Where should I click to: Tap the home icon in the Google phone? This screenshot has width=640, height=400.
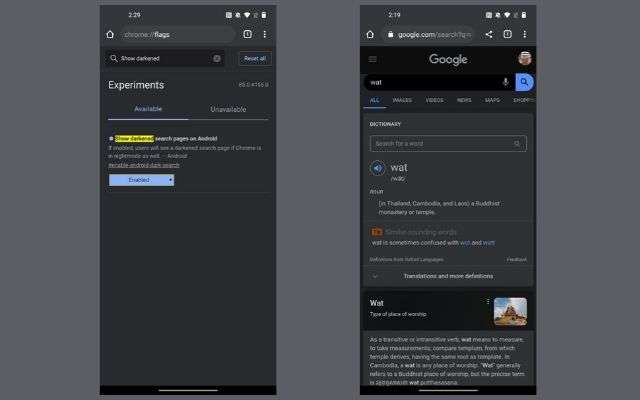click(370, 34)
